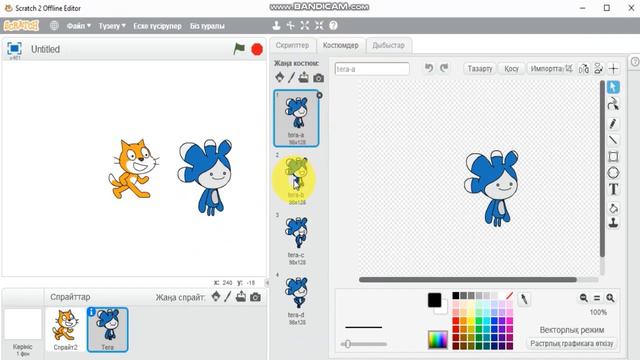
Task: Select the Line tool
Action: tap(613, 140)
